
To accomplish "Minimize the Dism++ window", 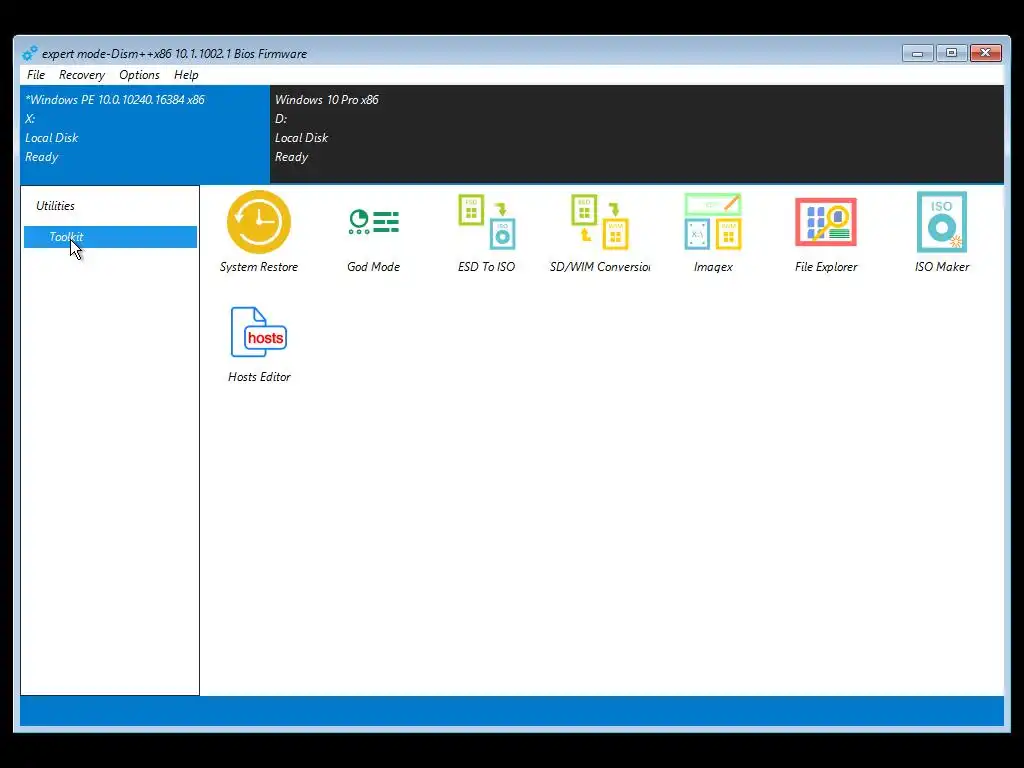I will point(918,53).
